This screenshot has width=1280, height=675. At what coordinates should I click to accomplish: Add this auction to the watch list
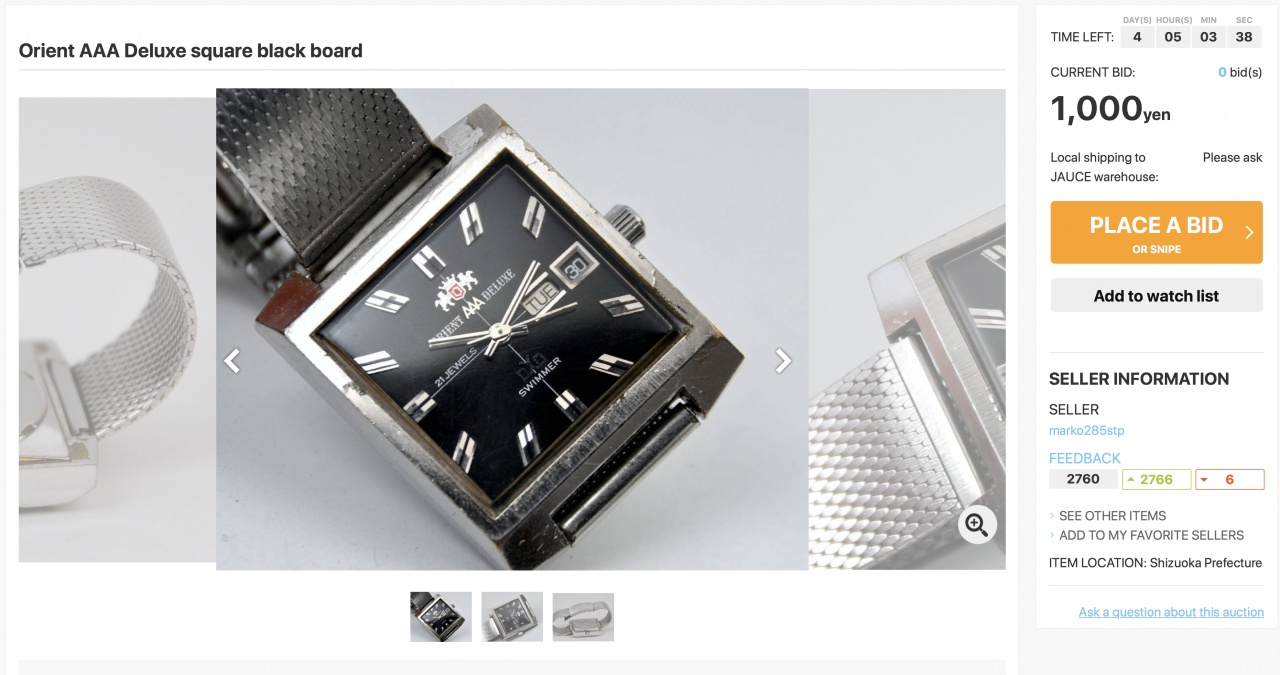click(x=1156, y=296)
